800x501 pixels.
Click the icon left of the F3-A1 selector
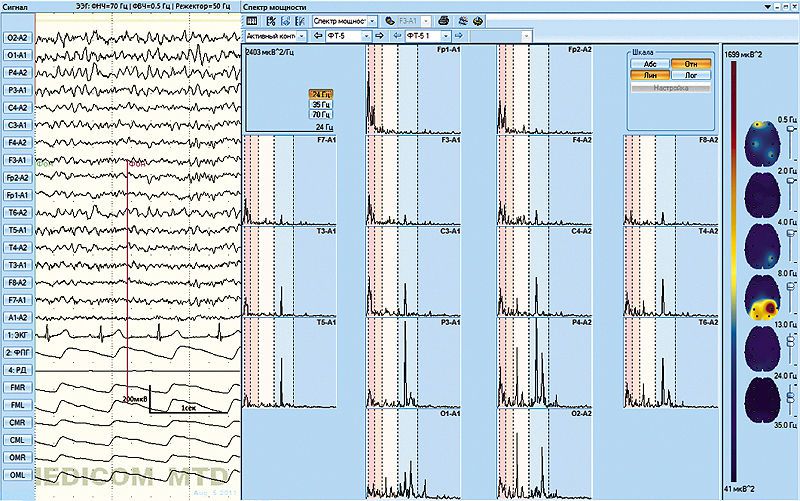pos(389,20)
